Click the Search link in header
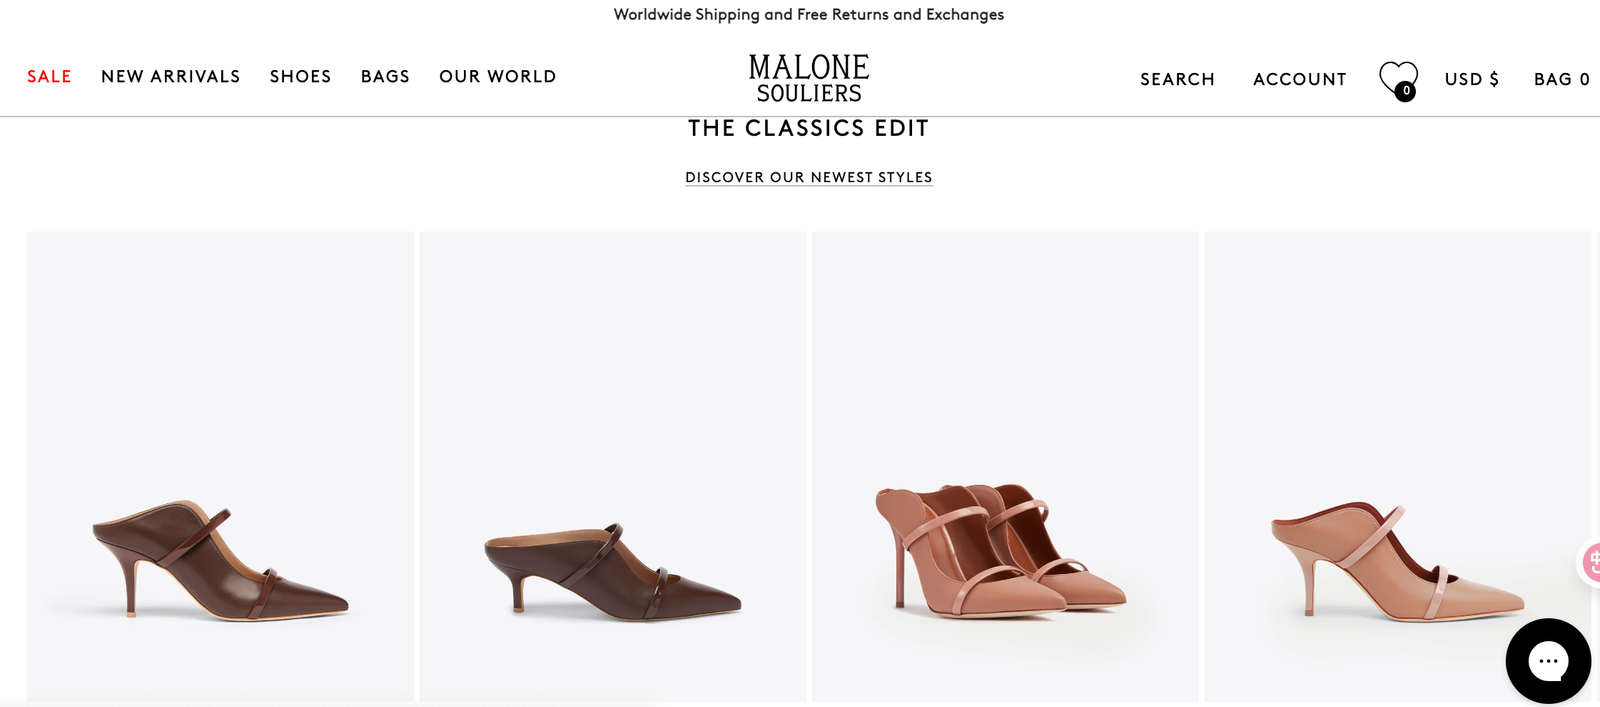 (1177, 79)
